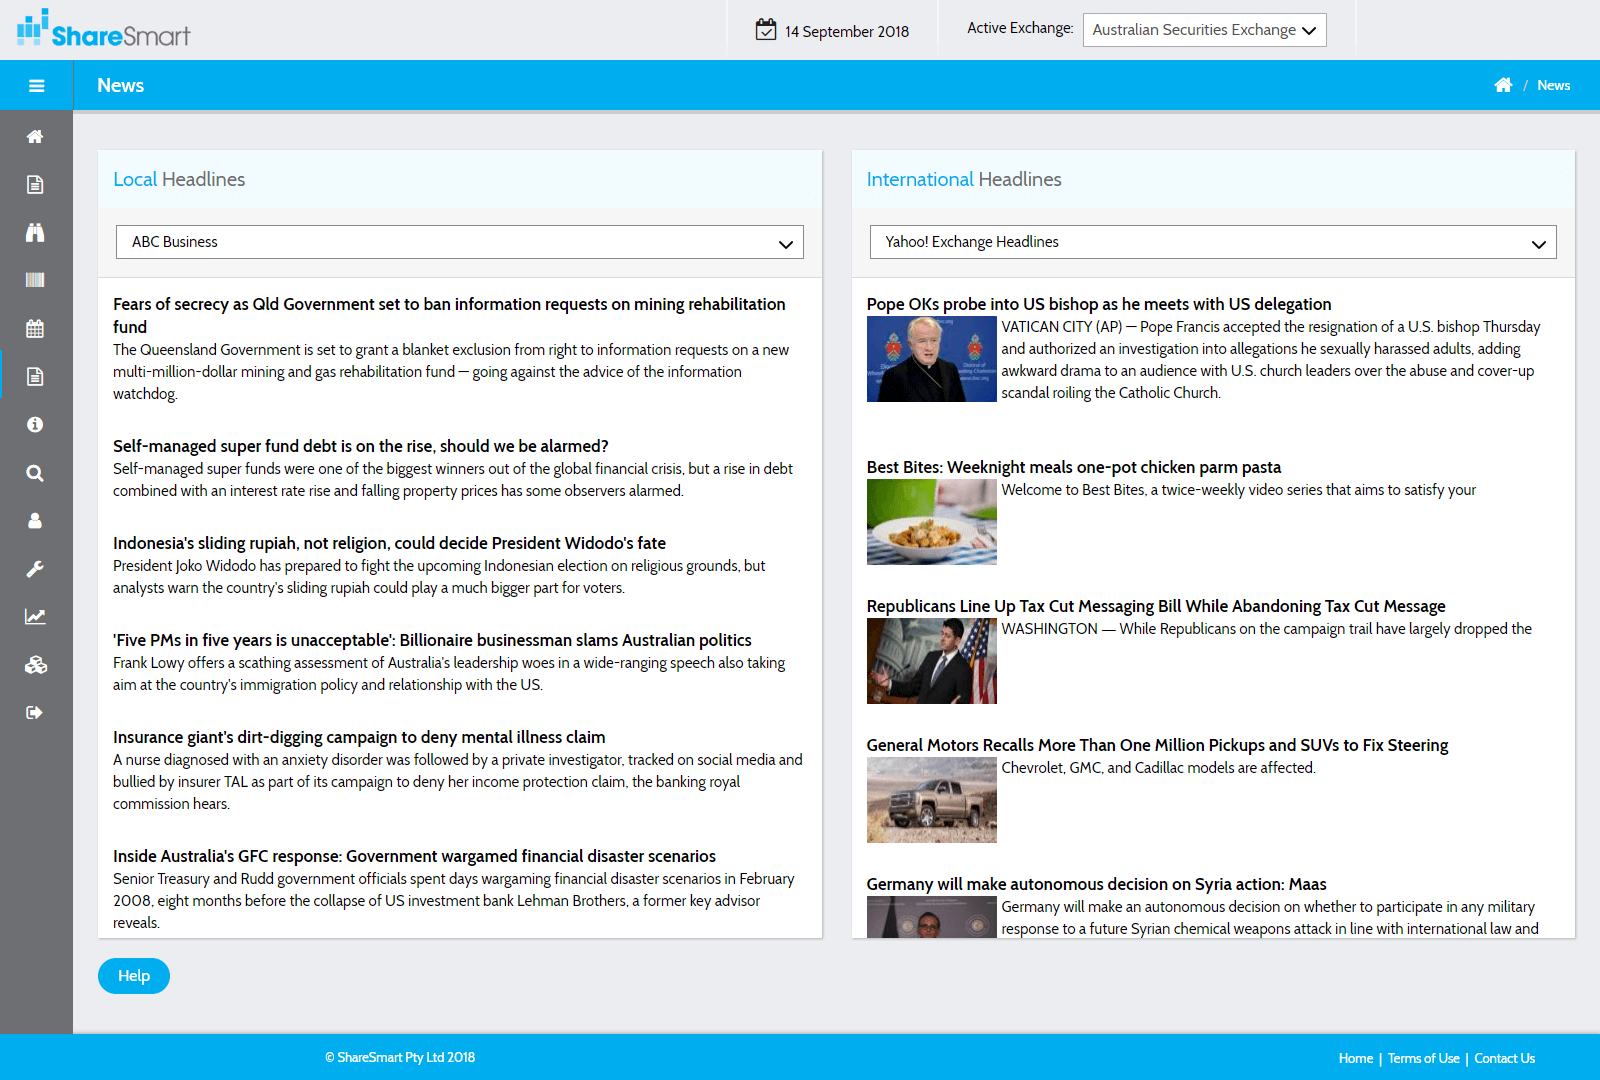Click the Terms of Use footer link
This screenshot has width=1600, height=1080.
point(1423,1058)
